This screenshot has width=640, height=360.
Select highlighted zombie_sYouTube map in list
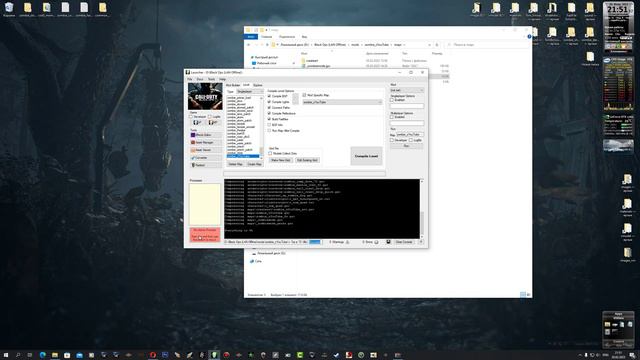pyautogui.click(x=243, y=156)
